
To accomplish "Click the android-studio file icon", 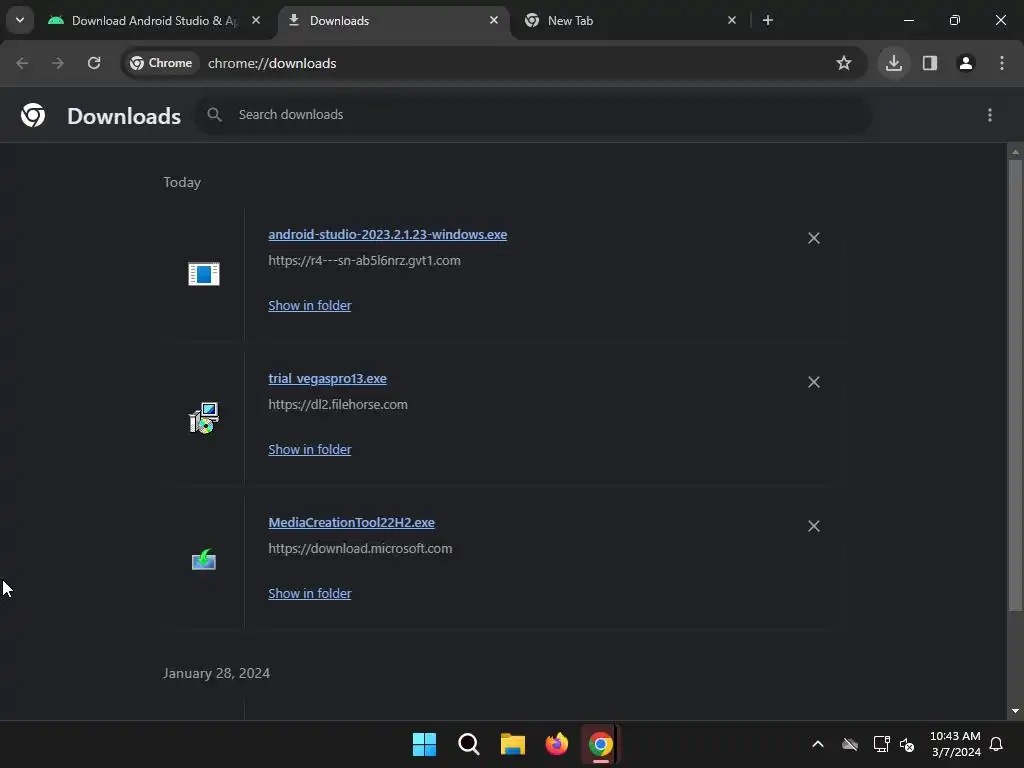I will pos(204,274).
